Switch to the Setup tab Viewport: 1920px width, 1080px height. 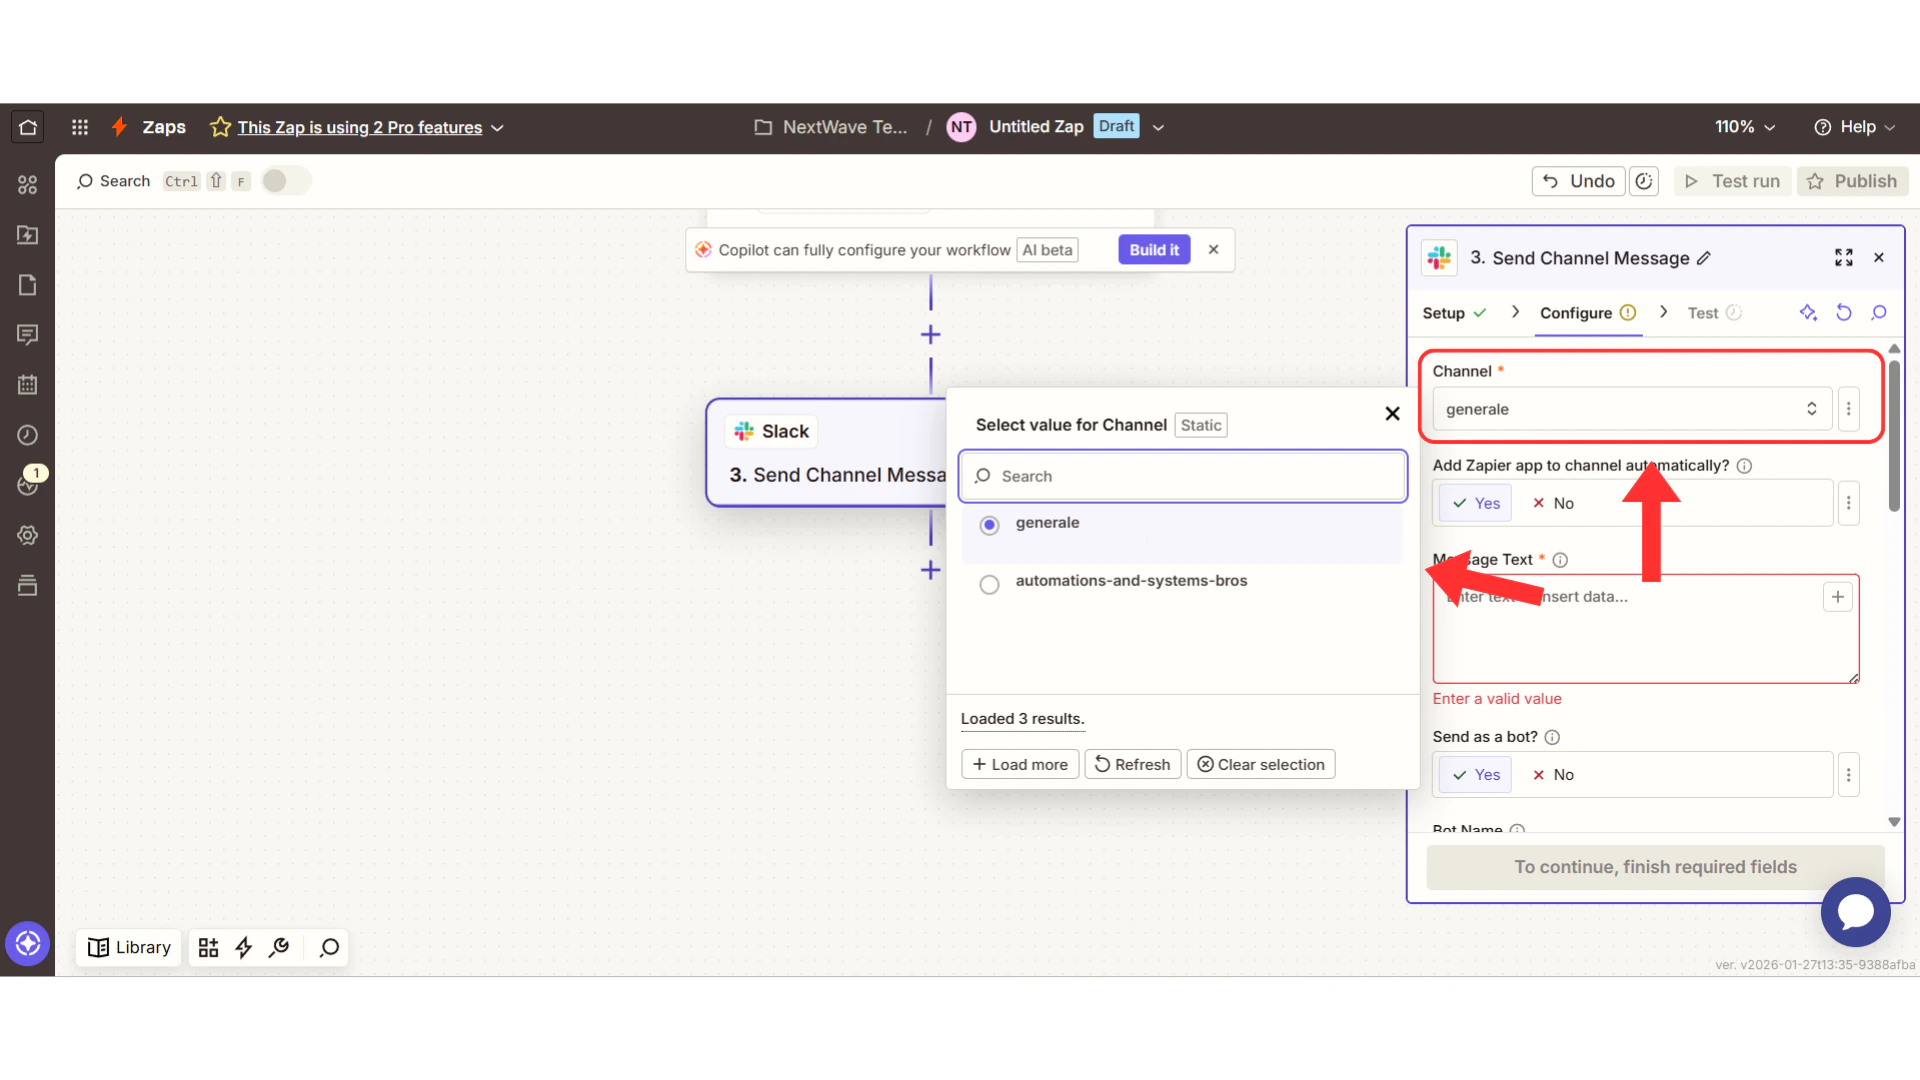(x=1446, y=312)
